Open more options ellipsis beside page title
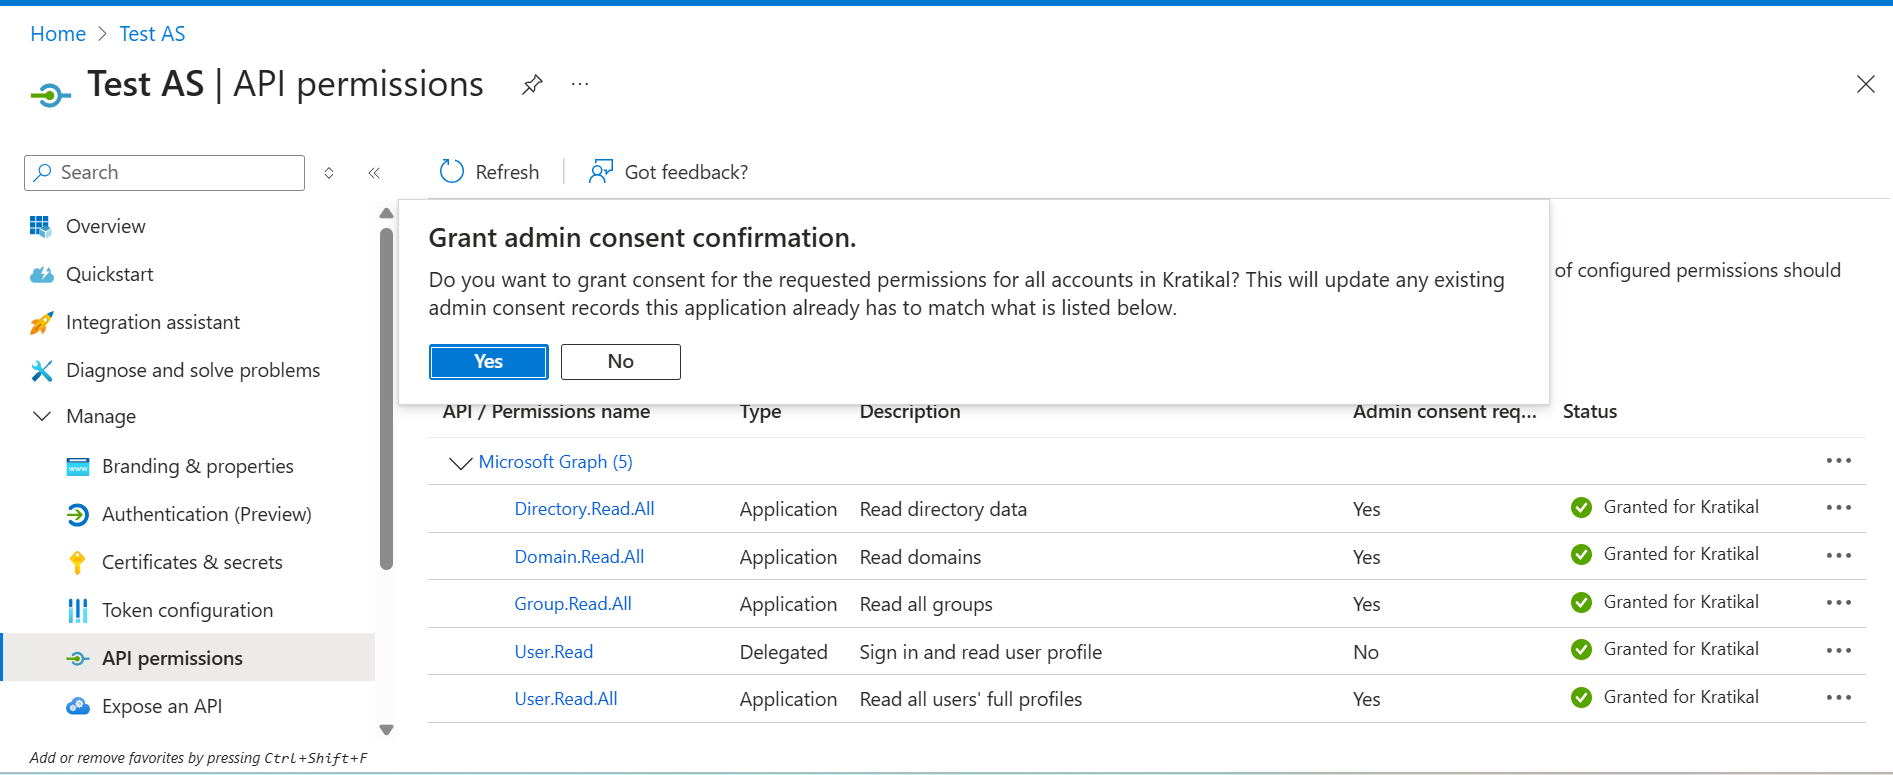The width and height of the screenshot is (1893, 775). [x=580, y=85]
